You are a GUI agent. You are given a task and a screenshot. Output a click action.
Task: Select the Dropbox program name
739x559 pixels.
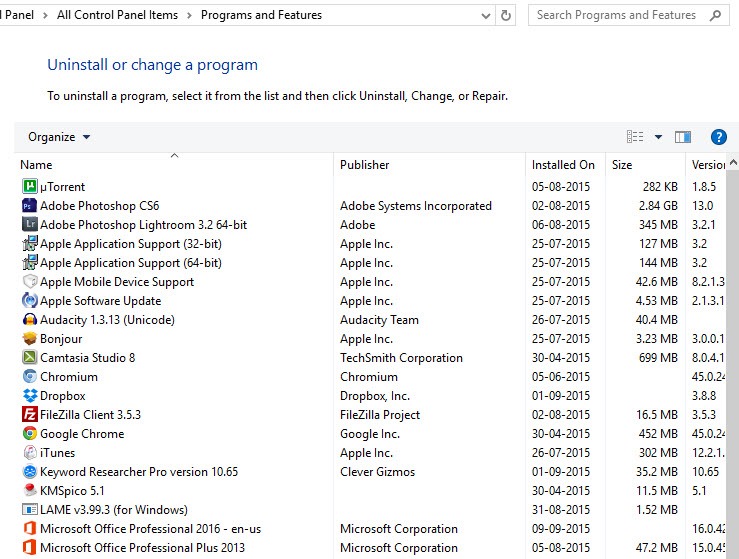pos(63,395)
